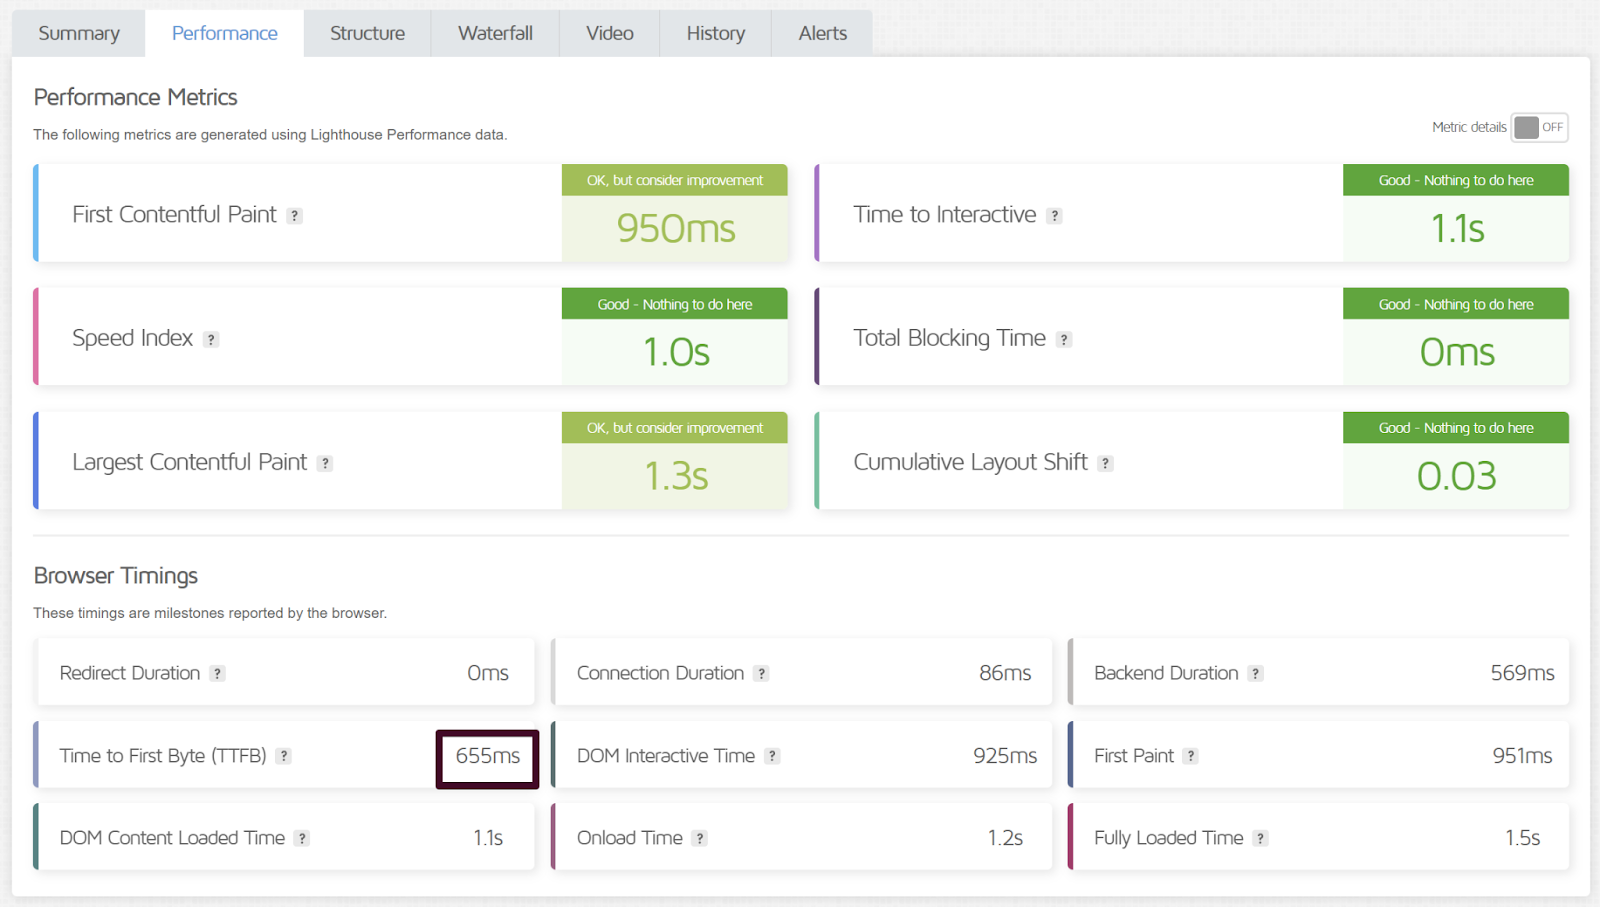This screenshot has height=907, width=1600.
Task: Open help icon for Time to First Byte
Action: [x=284, y=756]
